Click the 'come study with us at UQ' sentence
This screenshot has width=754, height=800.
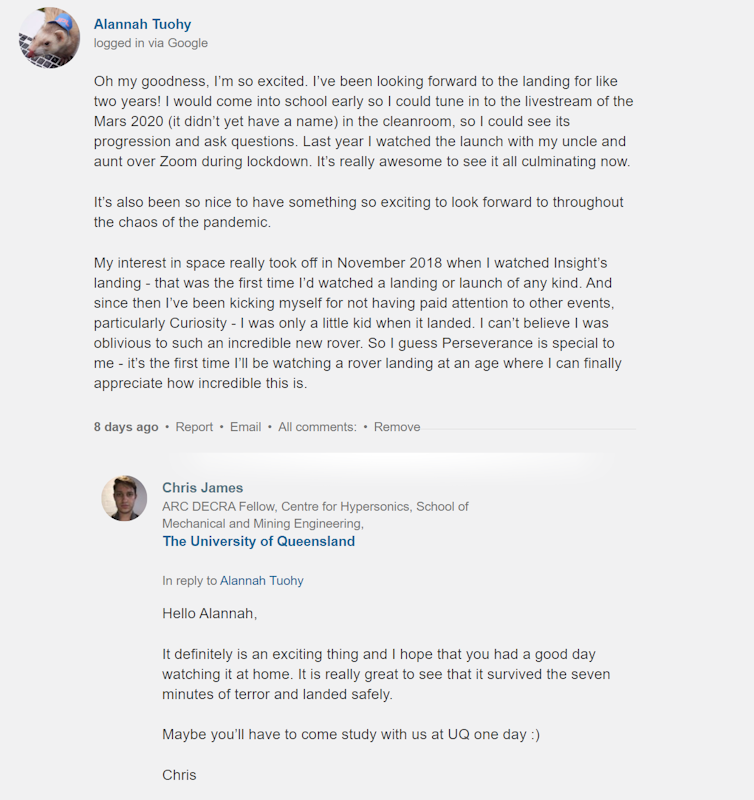click(351, 734)
